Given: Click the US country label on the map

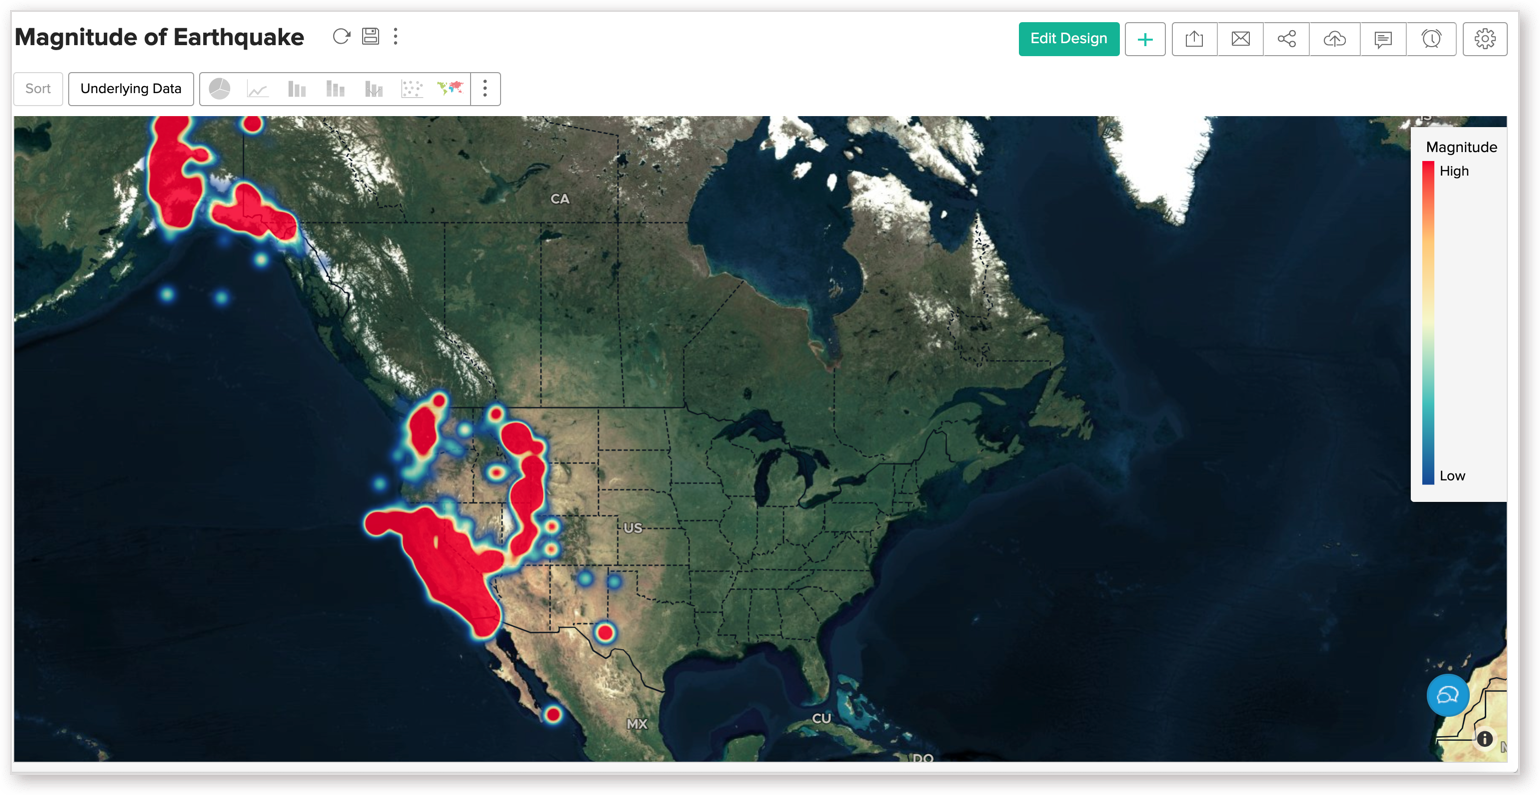Looking at the screenshot, I should pos(632,528).
